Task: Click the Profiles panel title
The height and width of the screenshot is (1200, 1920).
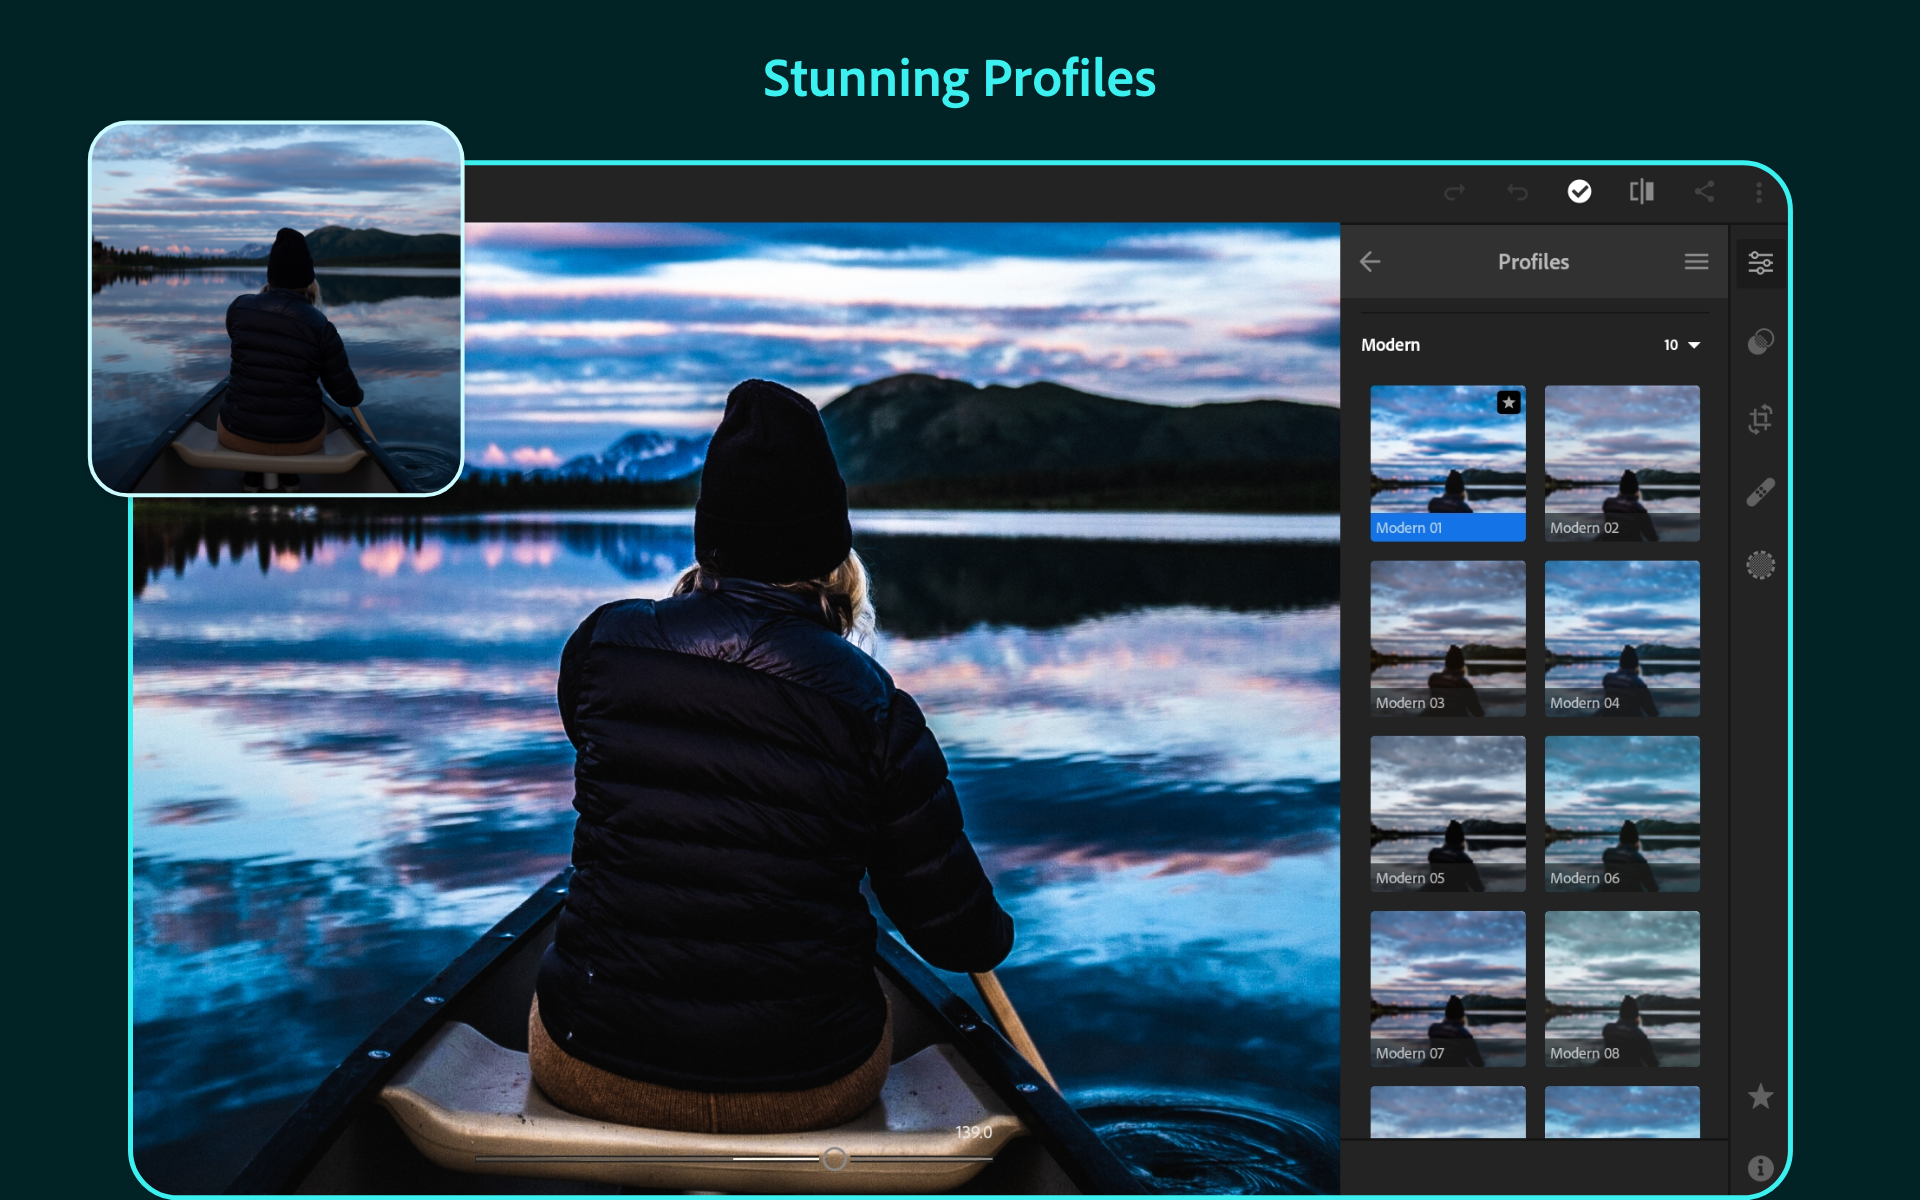Action: point(1533,261)
